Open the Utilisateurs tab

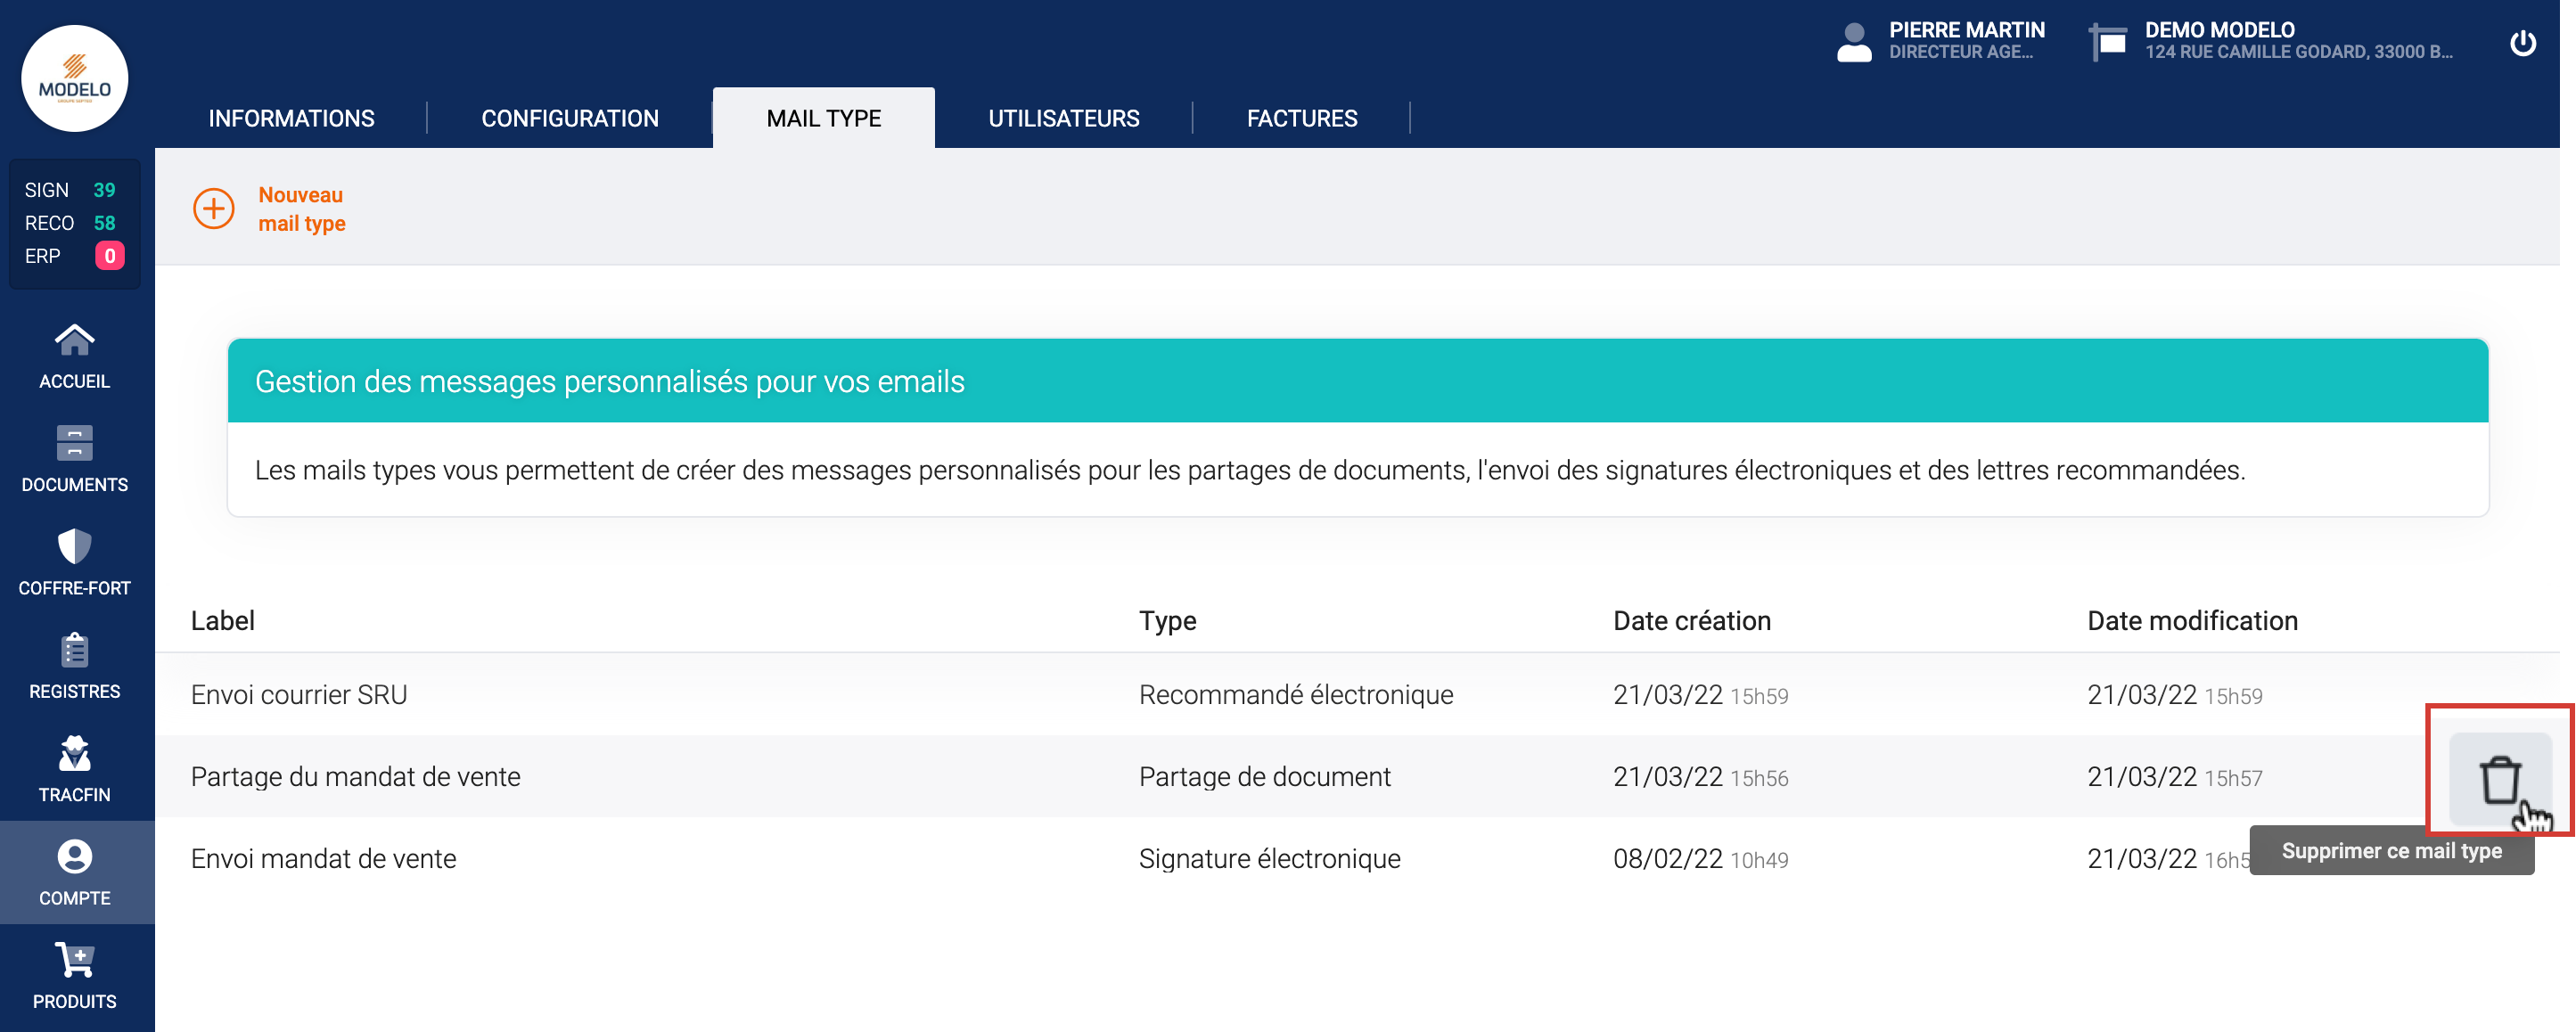pos(1063,118)
